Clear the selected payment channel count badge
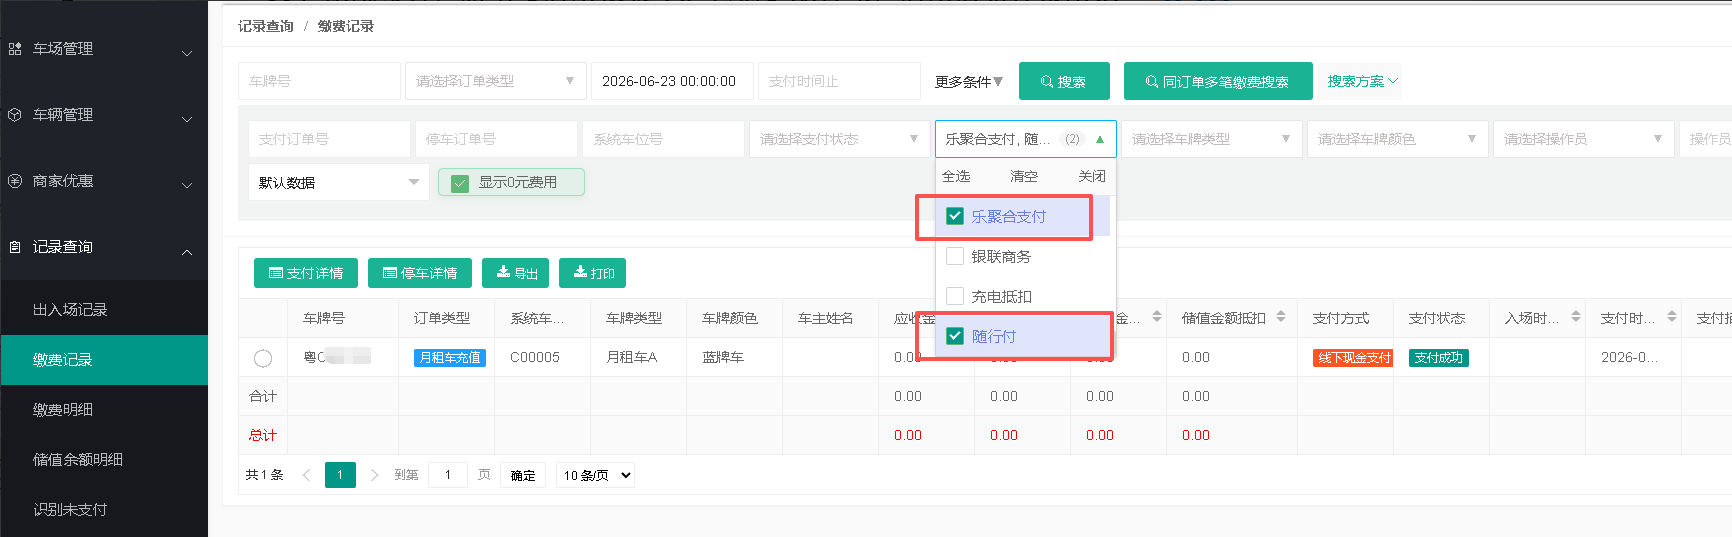The height and width of the screenshot is (537, 1732). (x=1072, y=139)
